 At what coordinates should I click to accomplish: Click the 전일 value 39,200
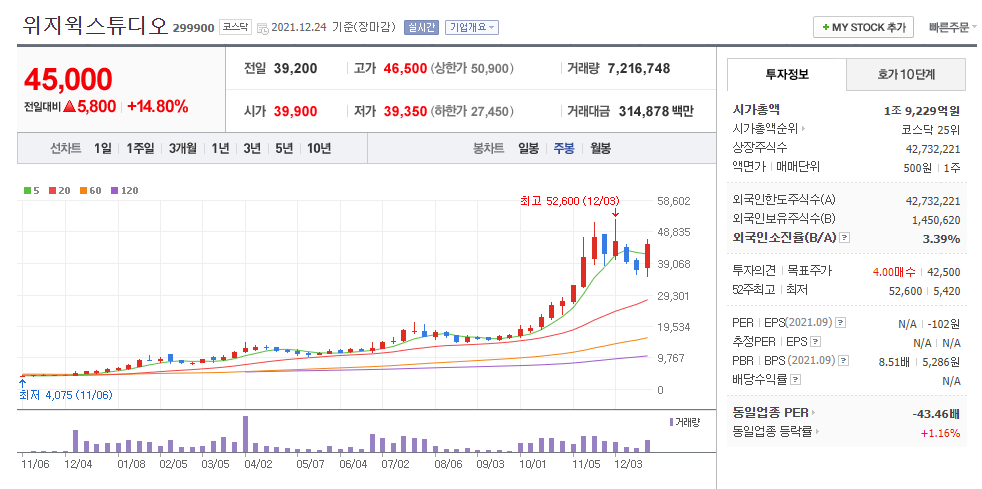click(296, 68)
